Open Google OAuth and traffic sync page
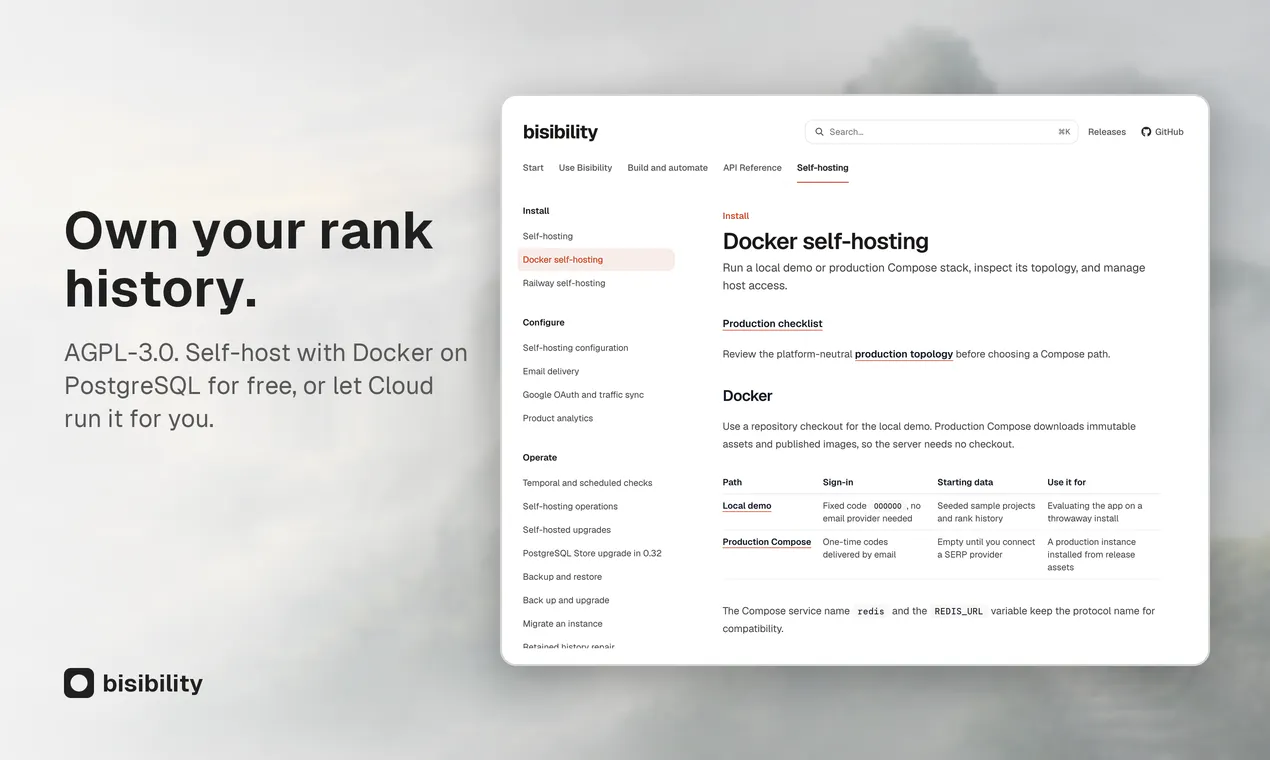 coord(583,395)
